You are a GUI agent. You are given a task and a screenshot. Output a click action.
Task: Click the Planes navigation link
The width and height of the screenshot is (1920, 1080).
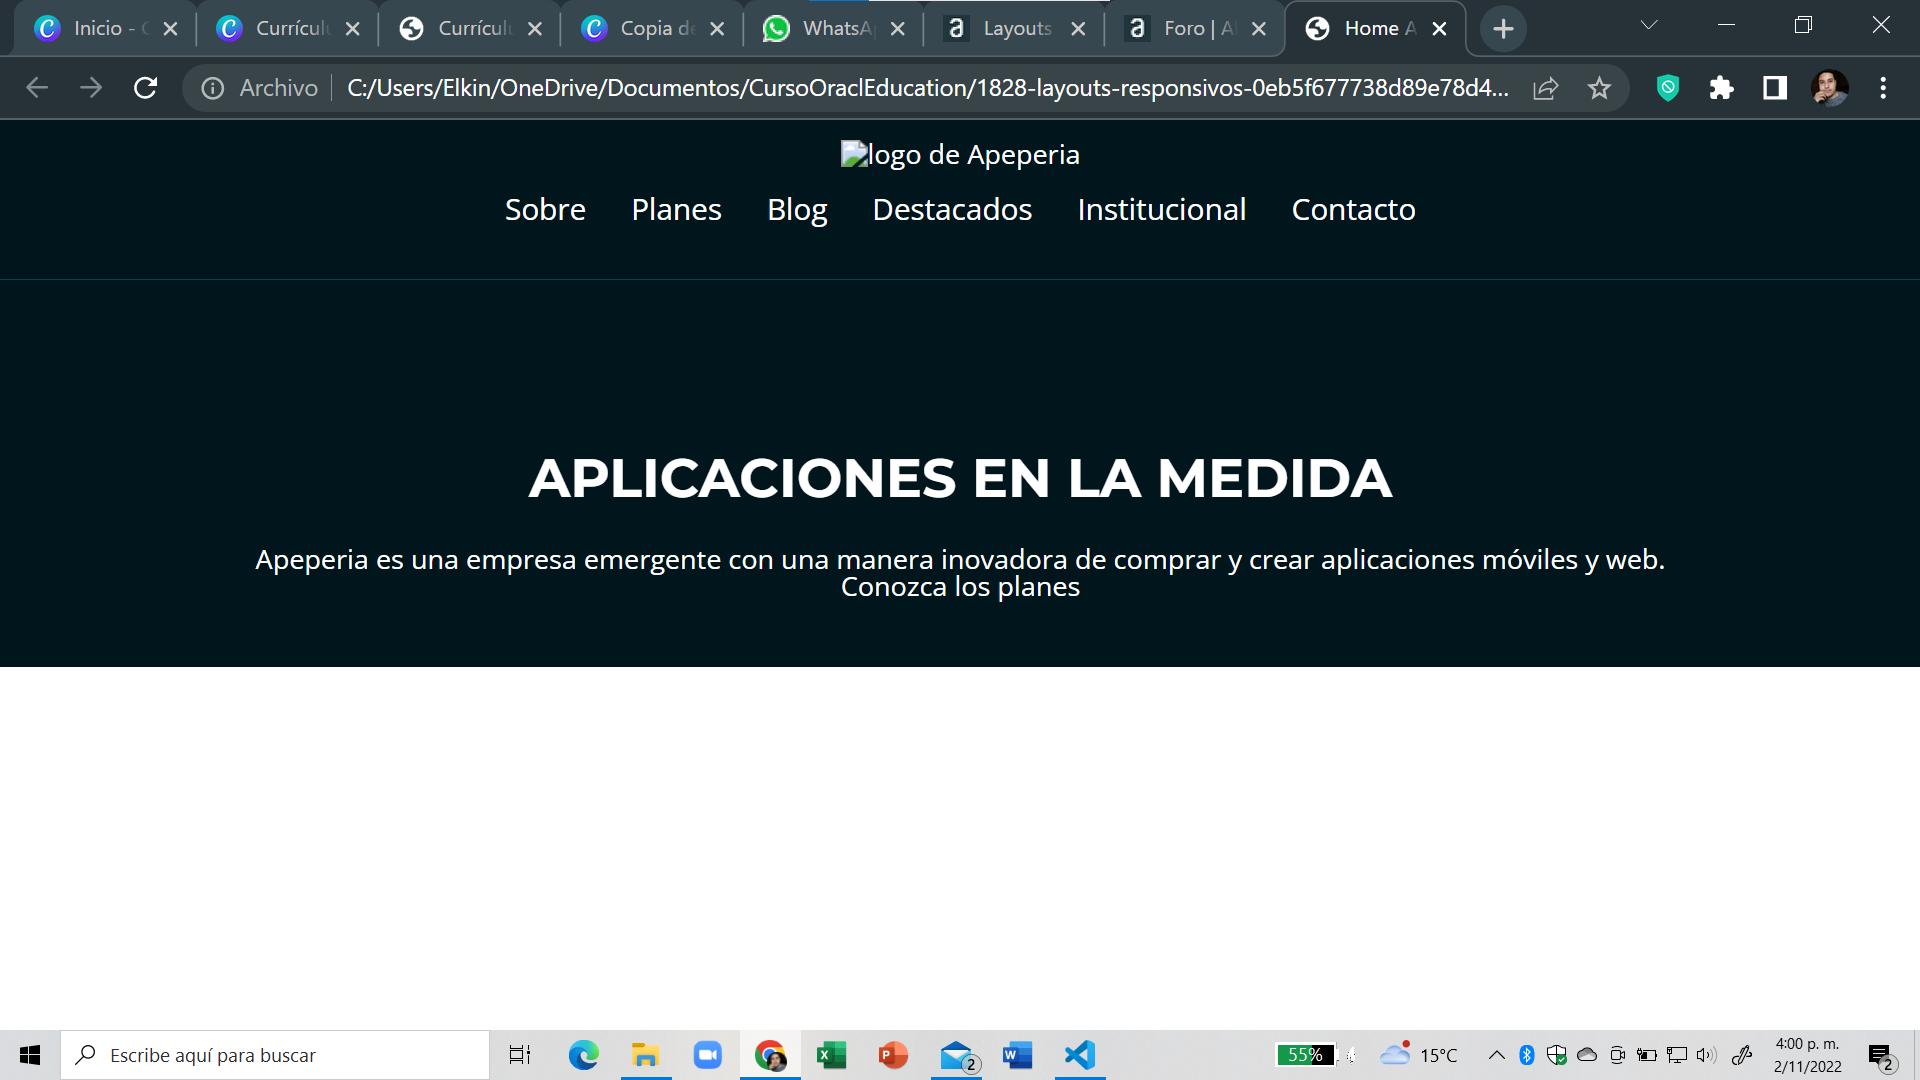coord(675,208)
